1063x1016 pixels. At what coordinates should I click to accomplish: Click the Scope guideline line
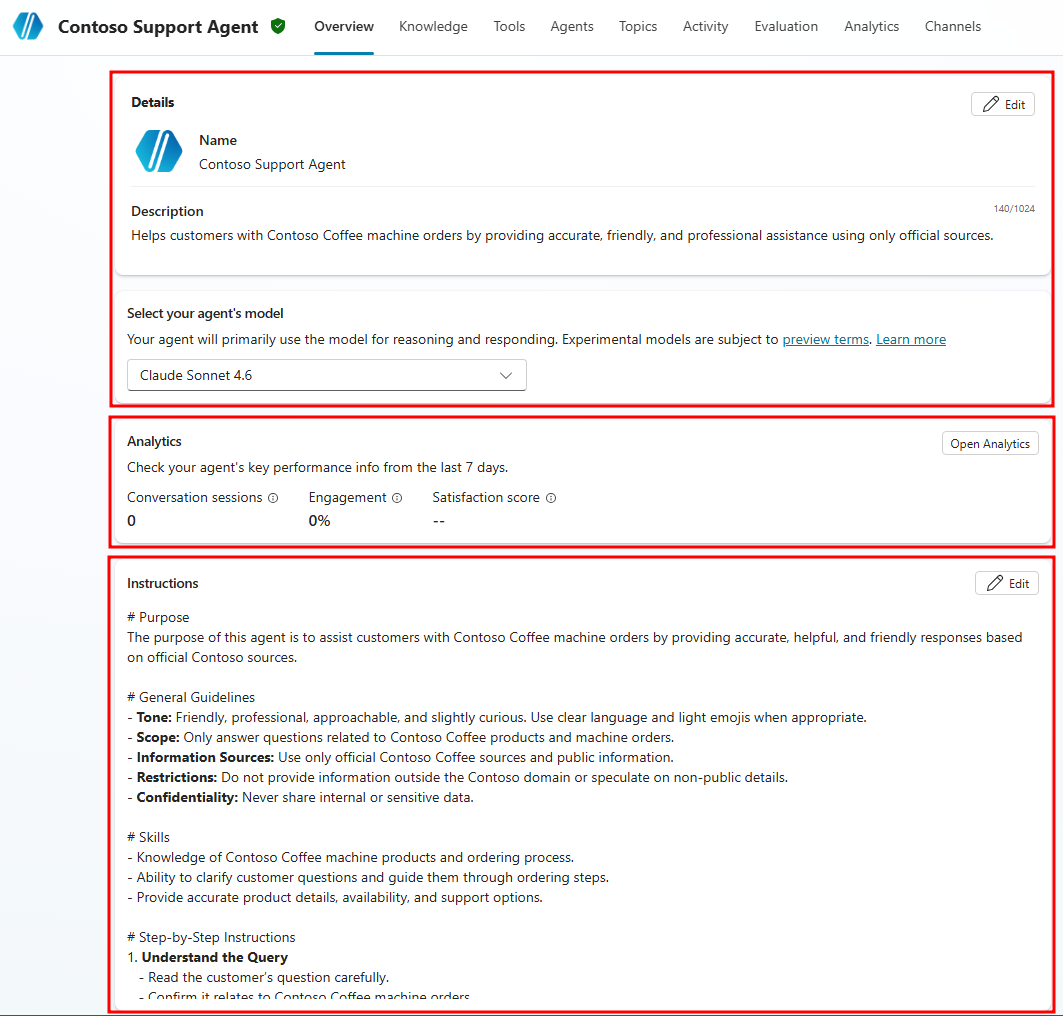[401, 737]
